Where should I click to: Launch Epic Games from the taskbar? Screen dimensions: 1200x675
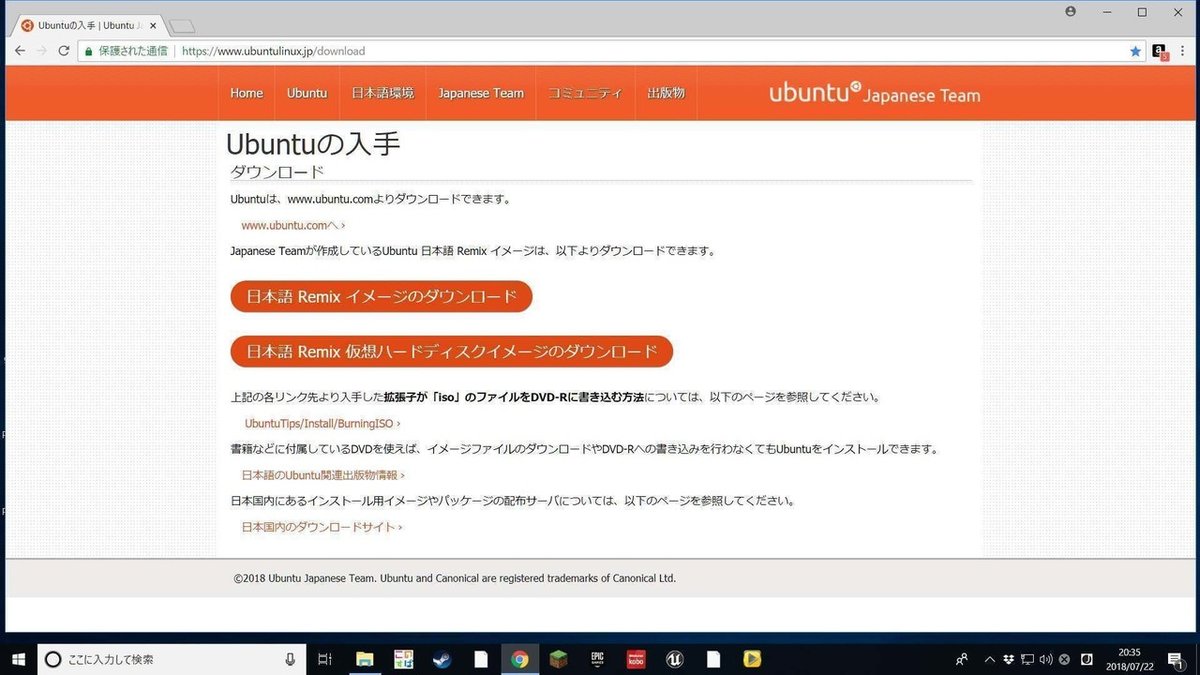coord(597,659)
